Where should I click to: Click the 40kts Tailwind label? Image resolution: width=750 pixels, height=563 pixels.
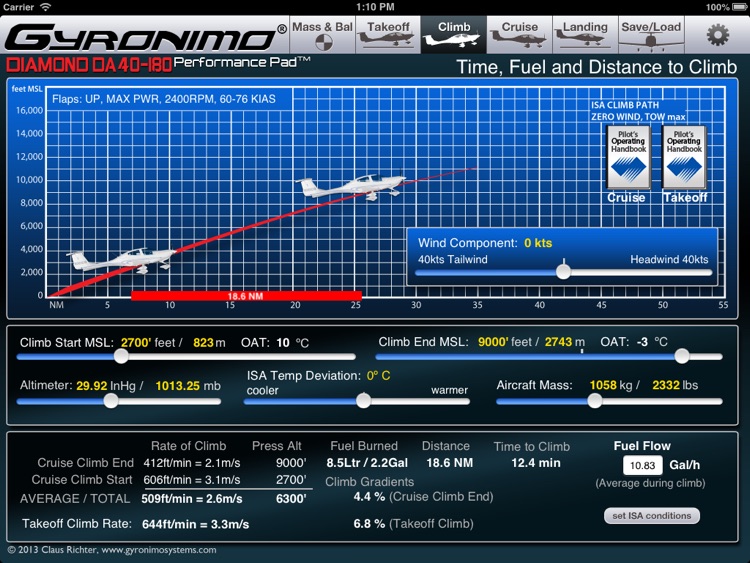[x=452, y=259]
